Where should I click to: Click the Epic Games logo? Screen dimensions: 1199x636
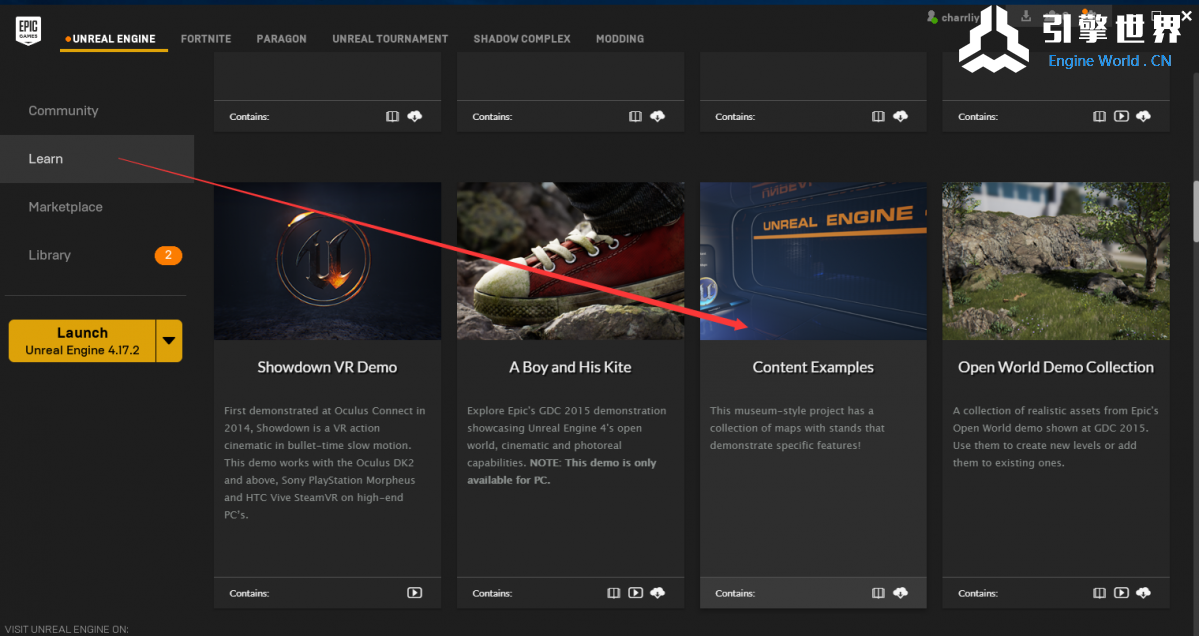coord(28,31)
